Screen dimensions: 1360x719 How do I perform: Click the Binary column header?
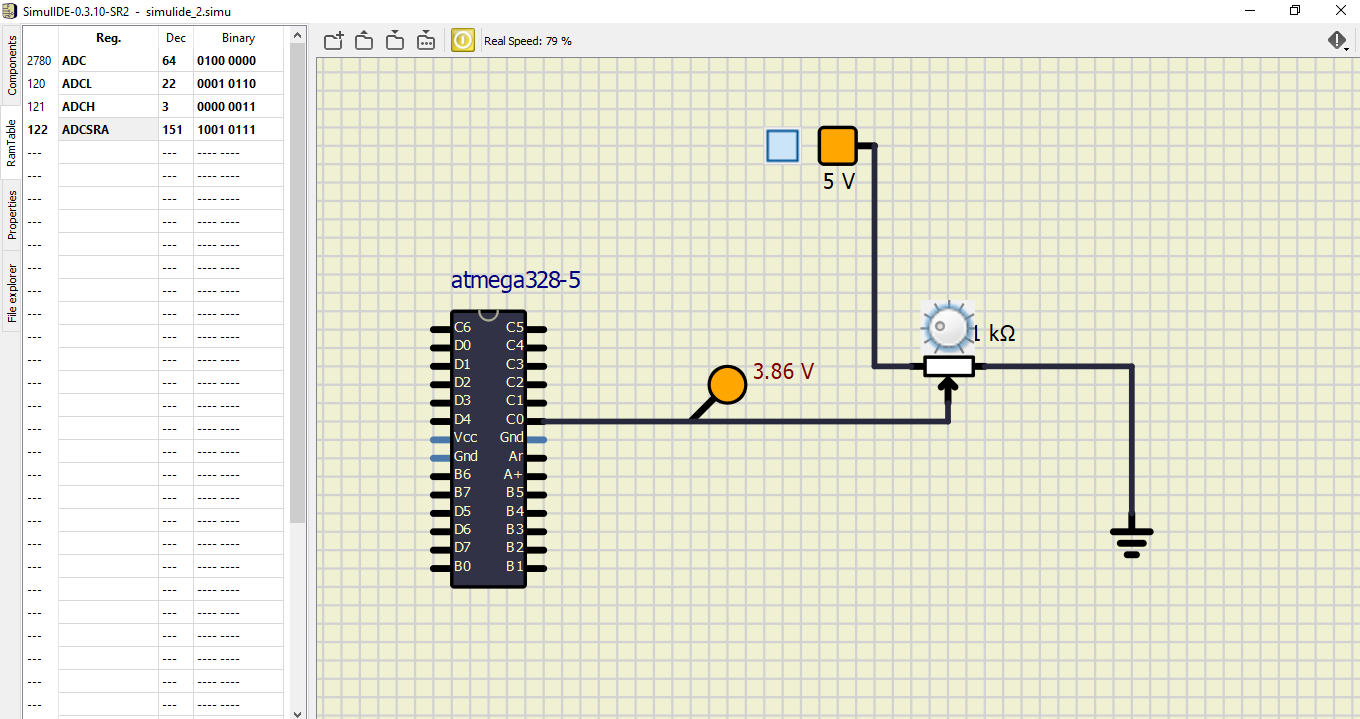point(238,38)
